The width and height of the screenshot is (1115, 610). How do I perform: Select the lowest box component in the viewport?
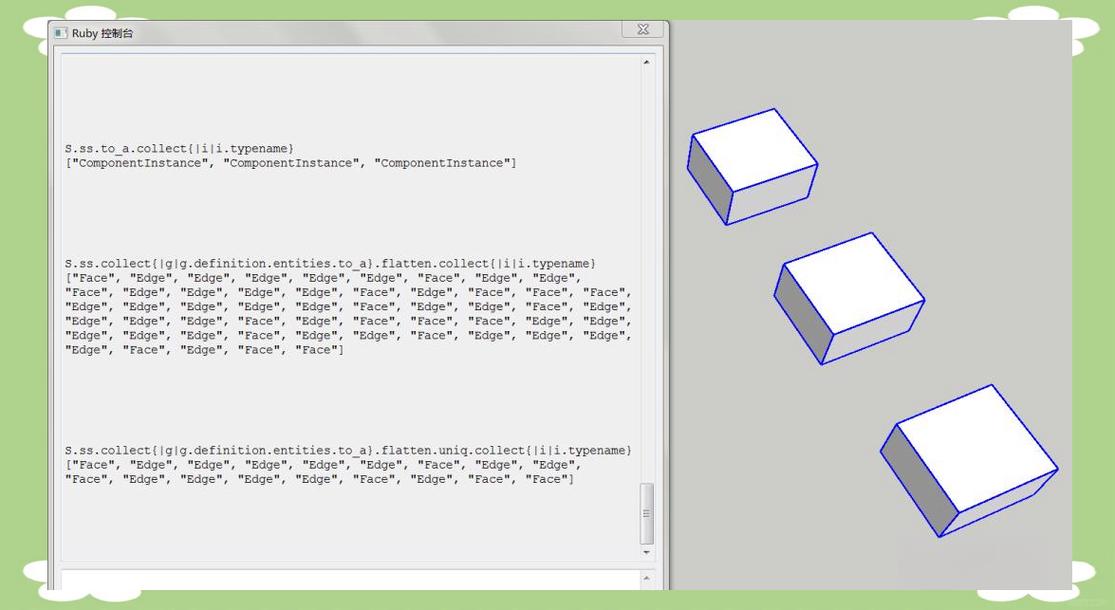coord(969,461)
